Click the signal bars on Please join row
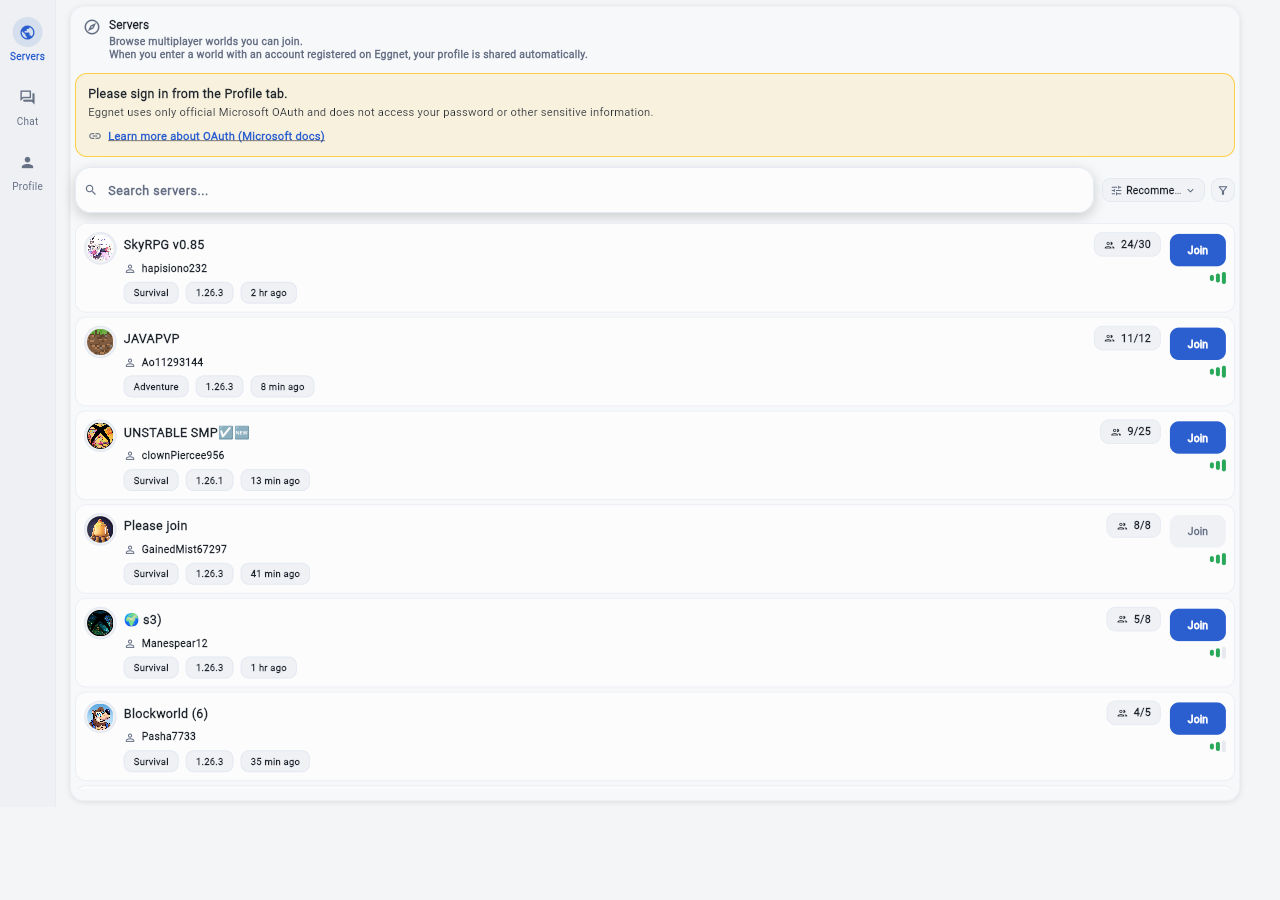The height and width of the screenshot is (900, 1280). coord(1217,559)
